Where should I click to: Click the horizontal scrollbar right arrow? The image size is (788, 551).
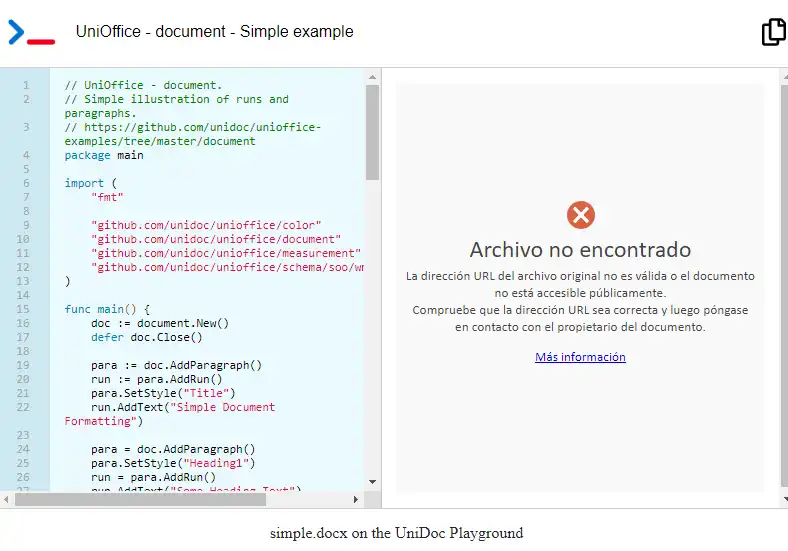pyautogui.click(x=356, y=499)
